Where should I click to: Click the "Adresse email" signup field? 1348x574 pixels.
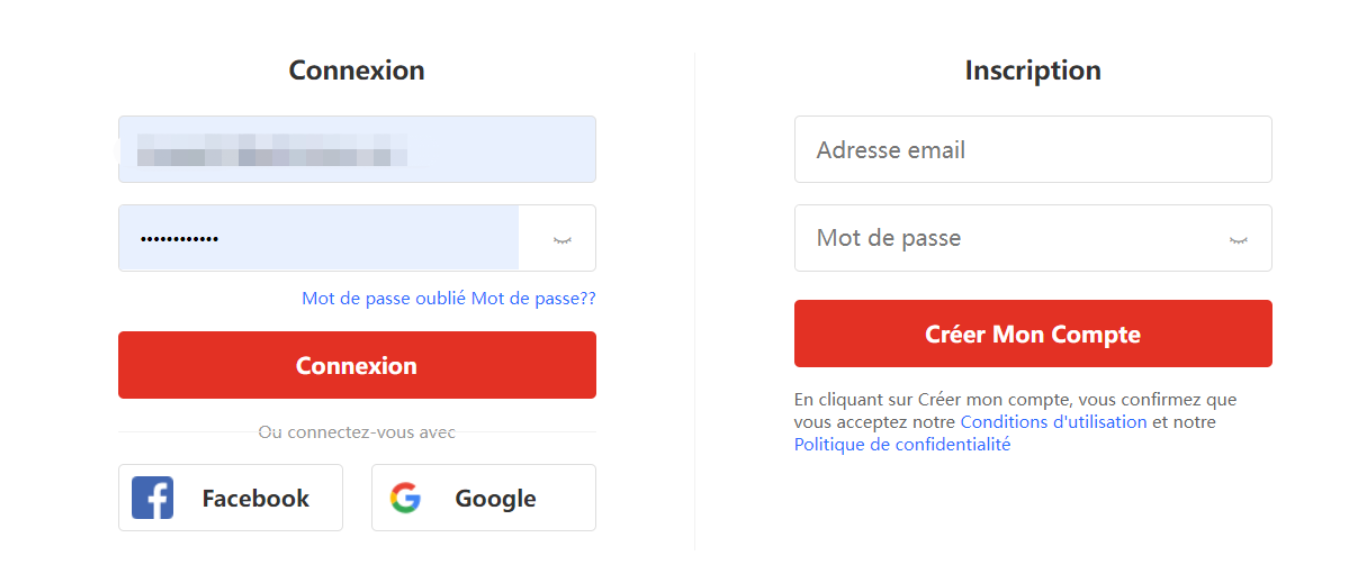point(1033,150)
